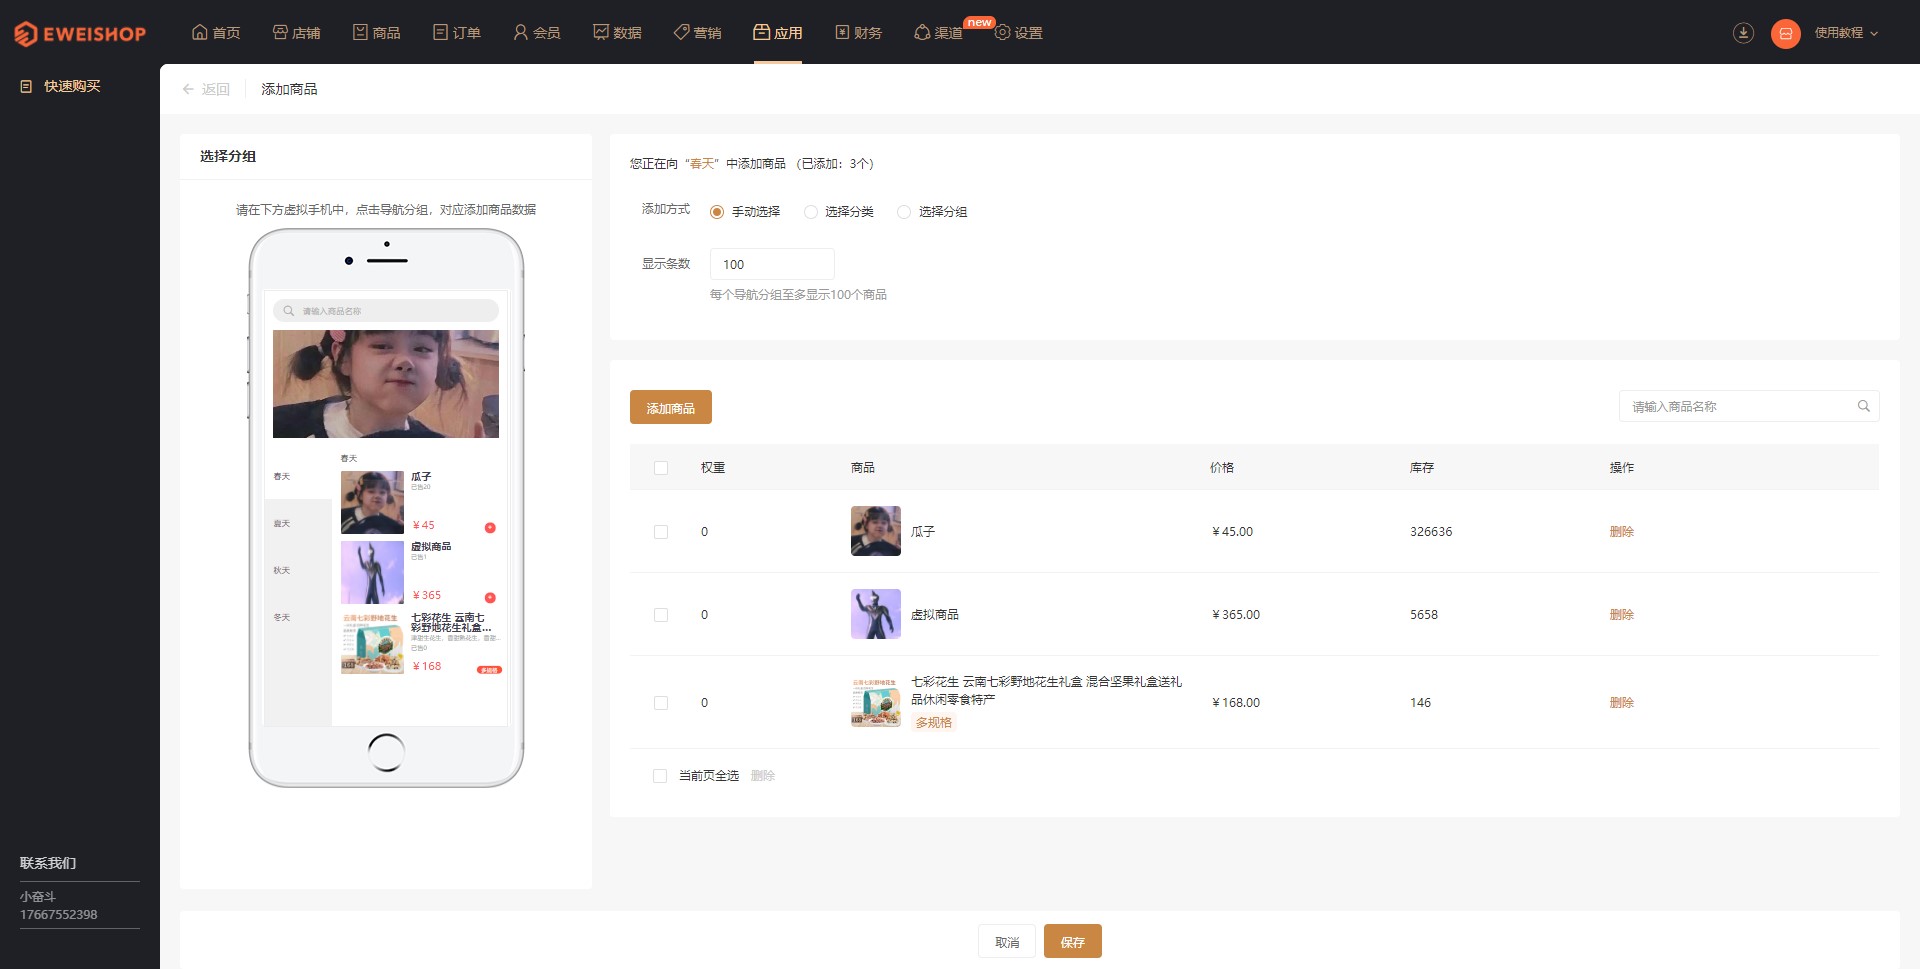
Task: Toggle the 当前页全选 checkbox
Action: (660, 776)
